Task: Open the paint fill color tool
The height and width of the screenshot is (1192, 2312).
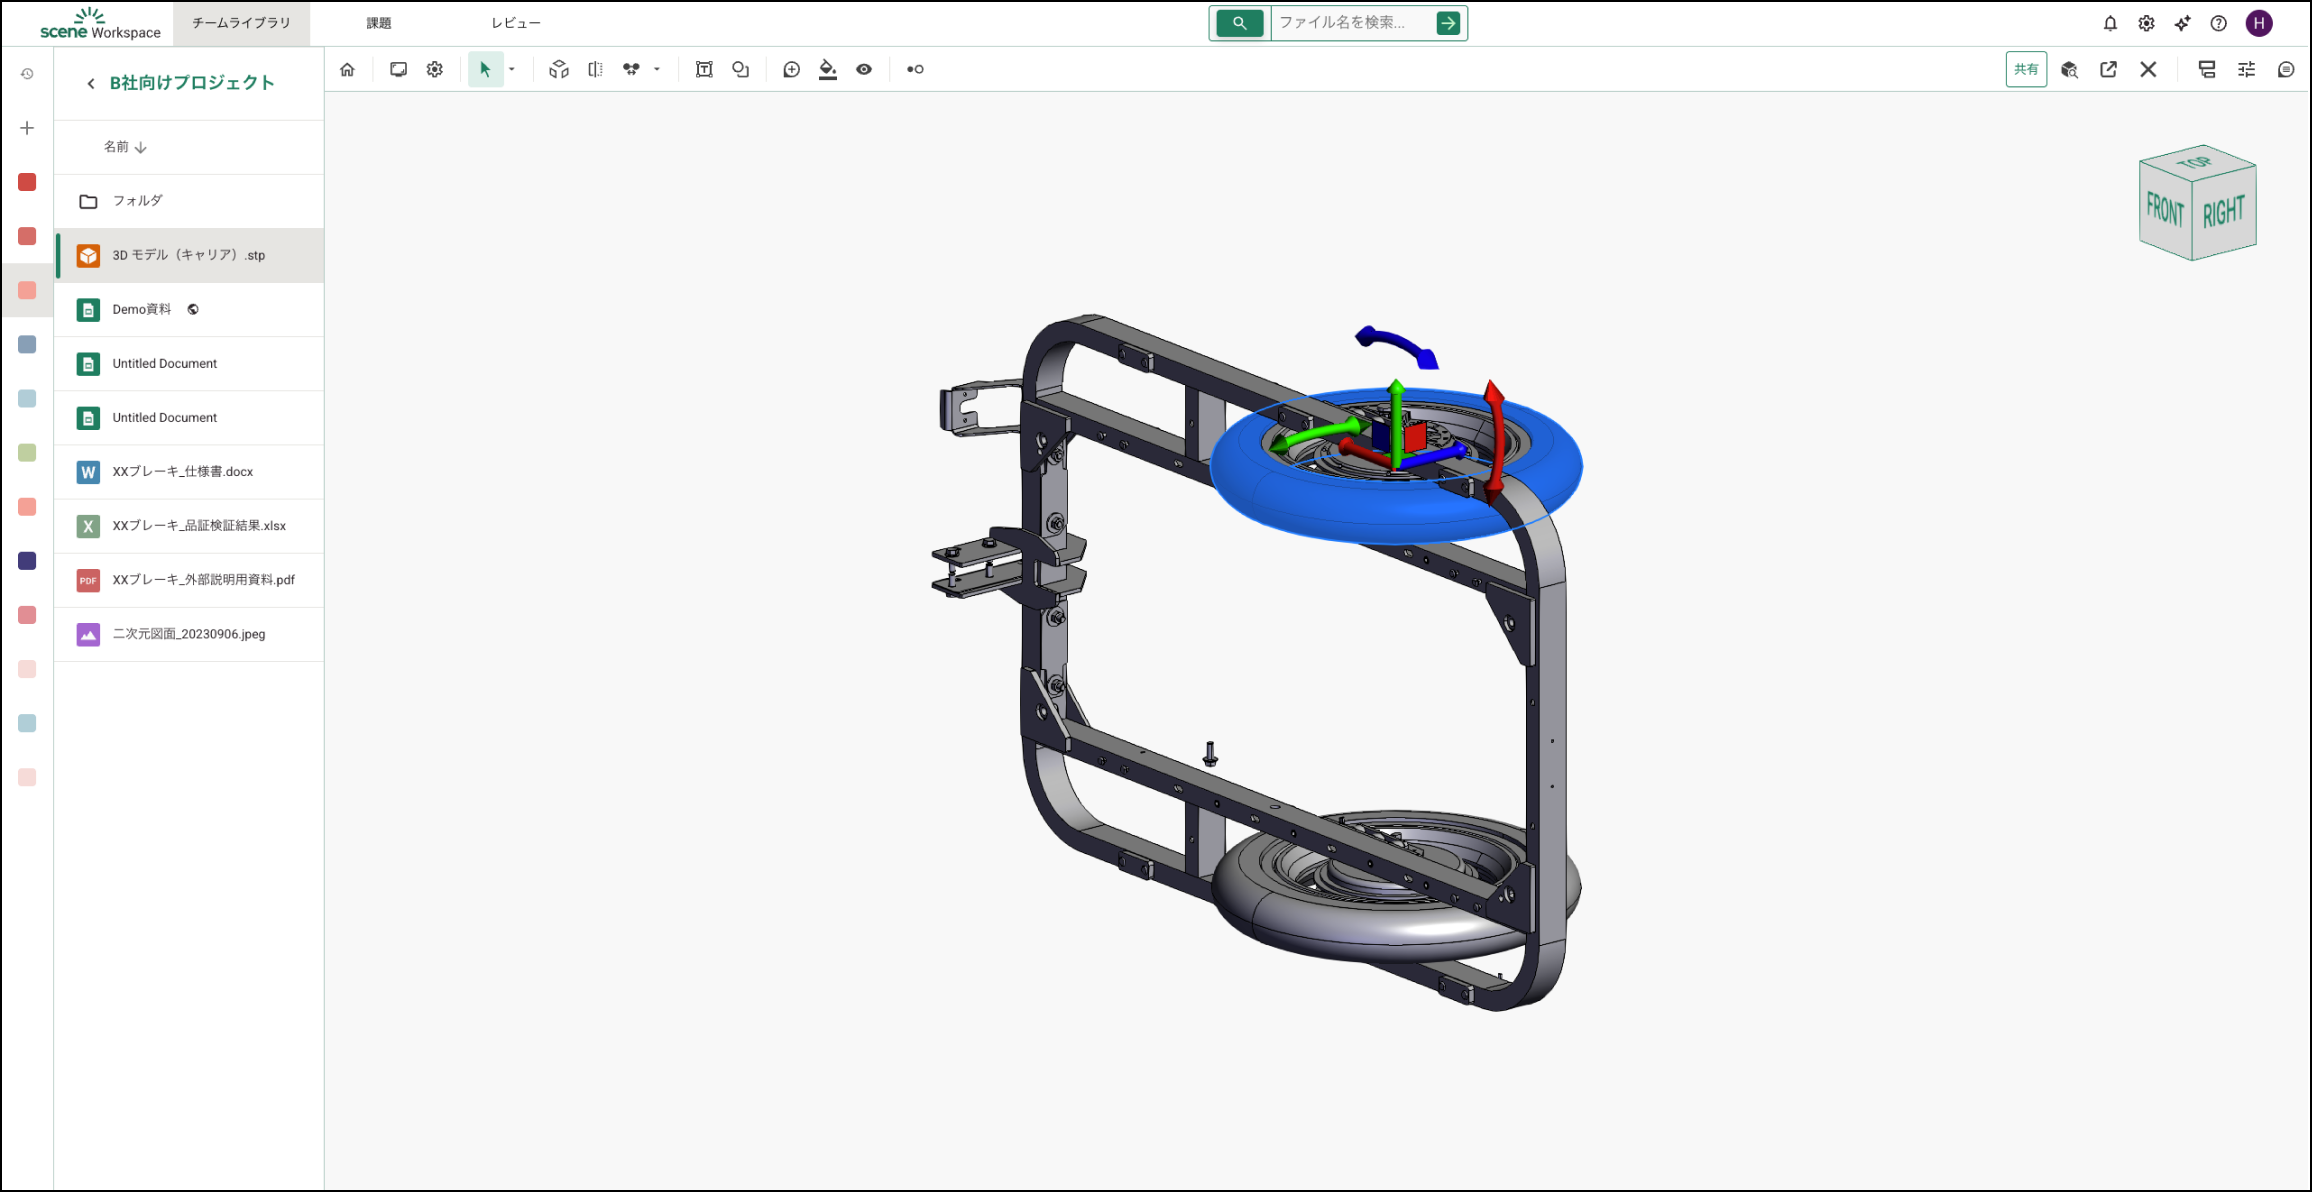Action: click(827, 69)
